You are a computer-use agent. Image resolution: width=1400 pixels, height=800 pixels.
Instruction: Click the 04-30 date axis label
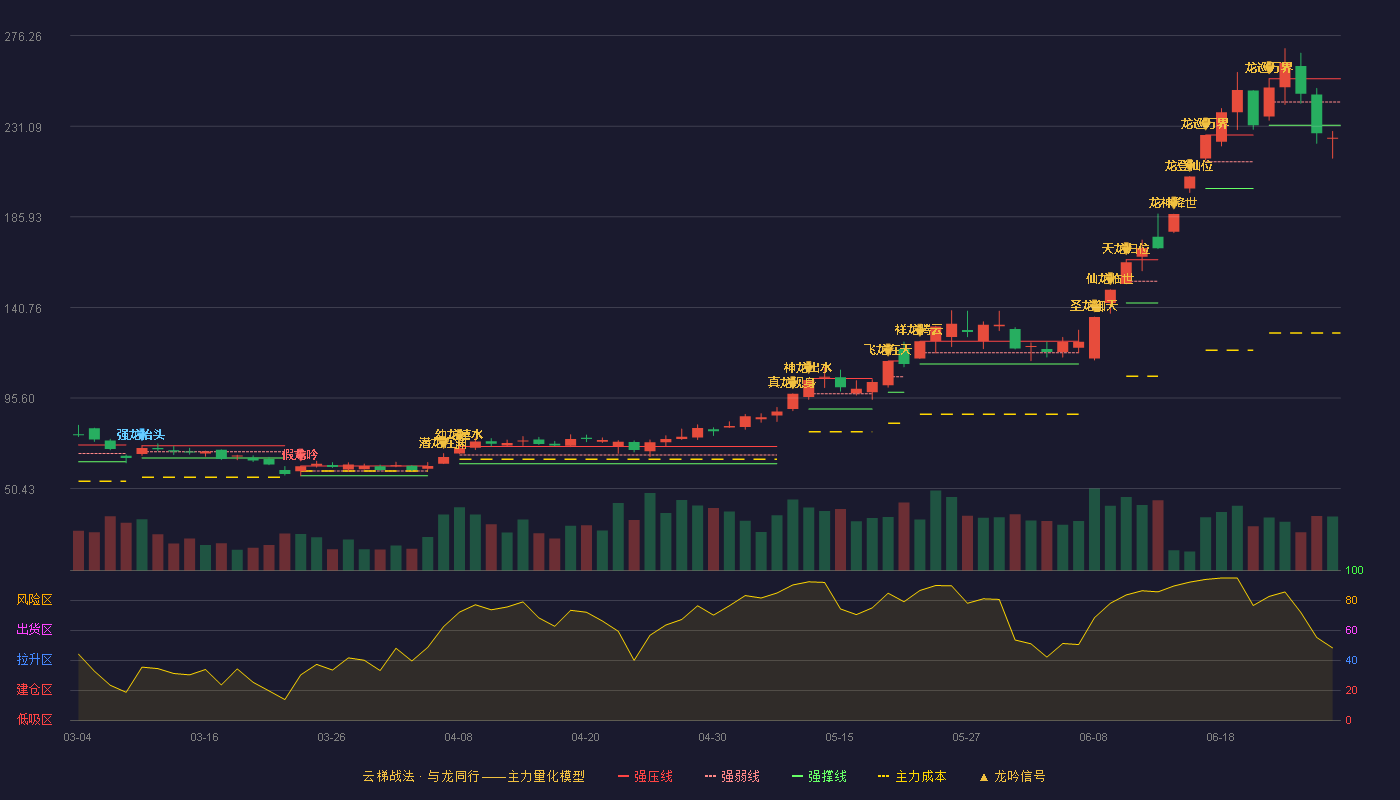click(x=712, y=737)
